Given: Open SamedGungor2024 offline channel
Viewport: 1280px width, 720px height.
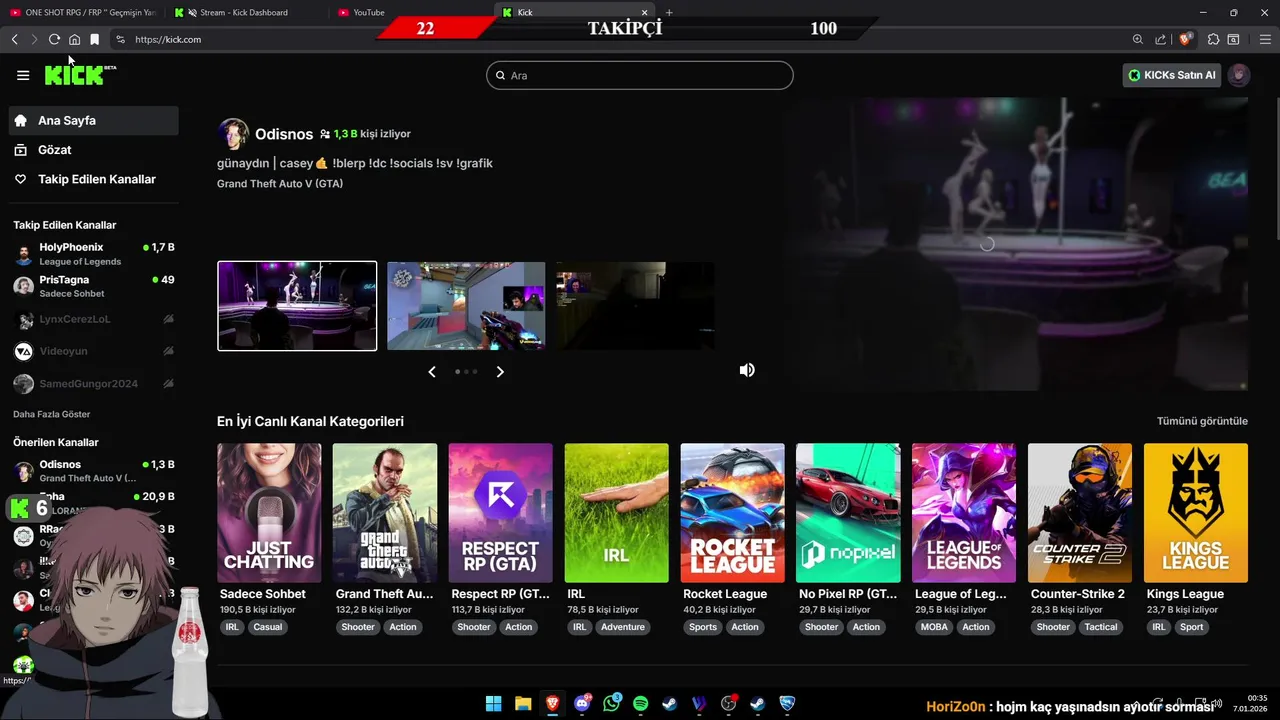Looking at the screenshot, I should [x=94, y=384].
